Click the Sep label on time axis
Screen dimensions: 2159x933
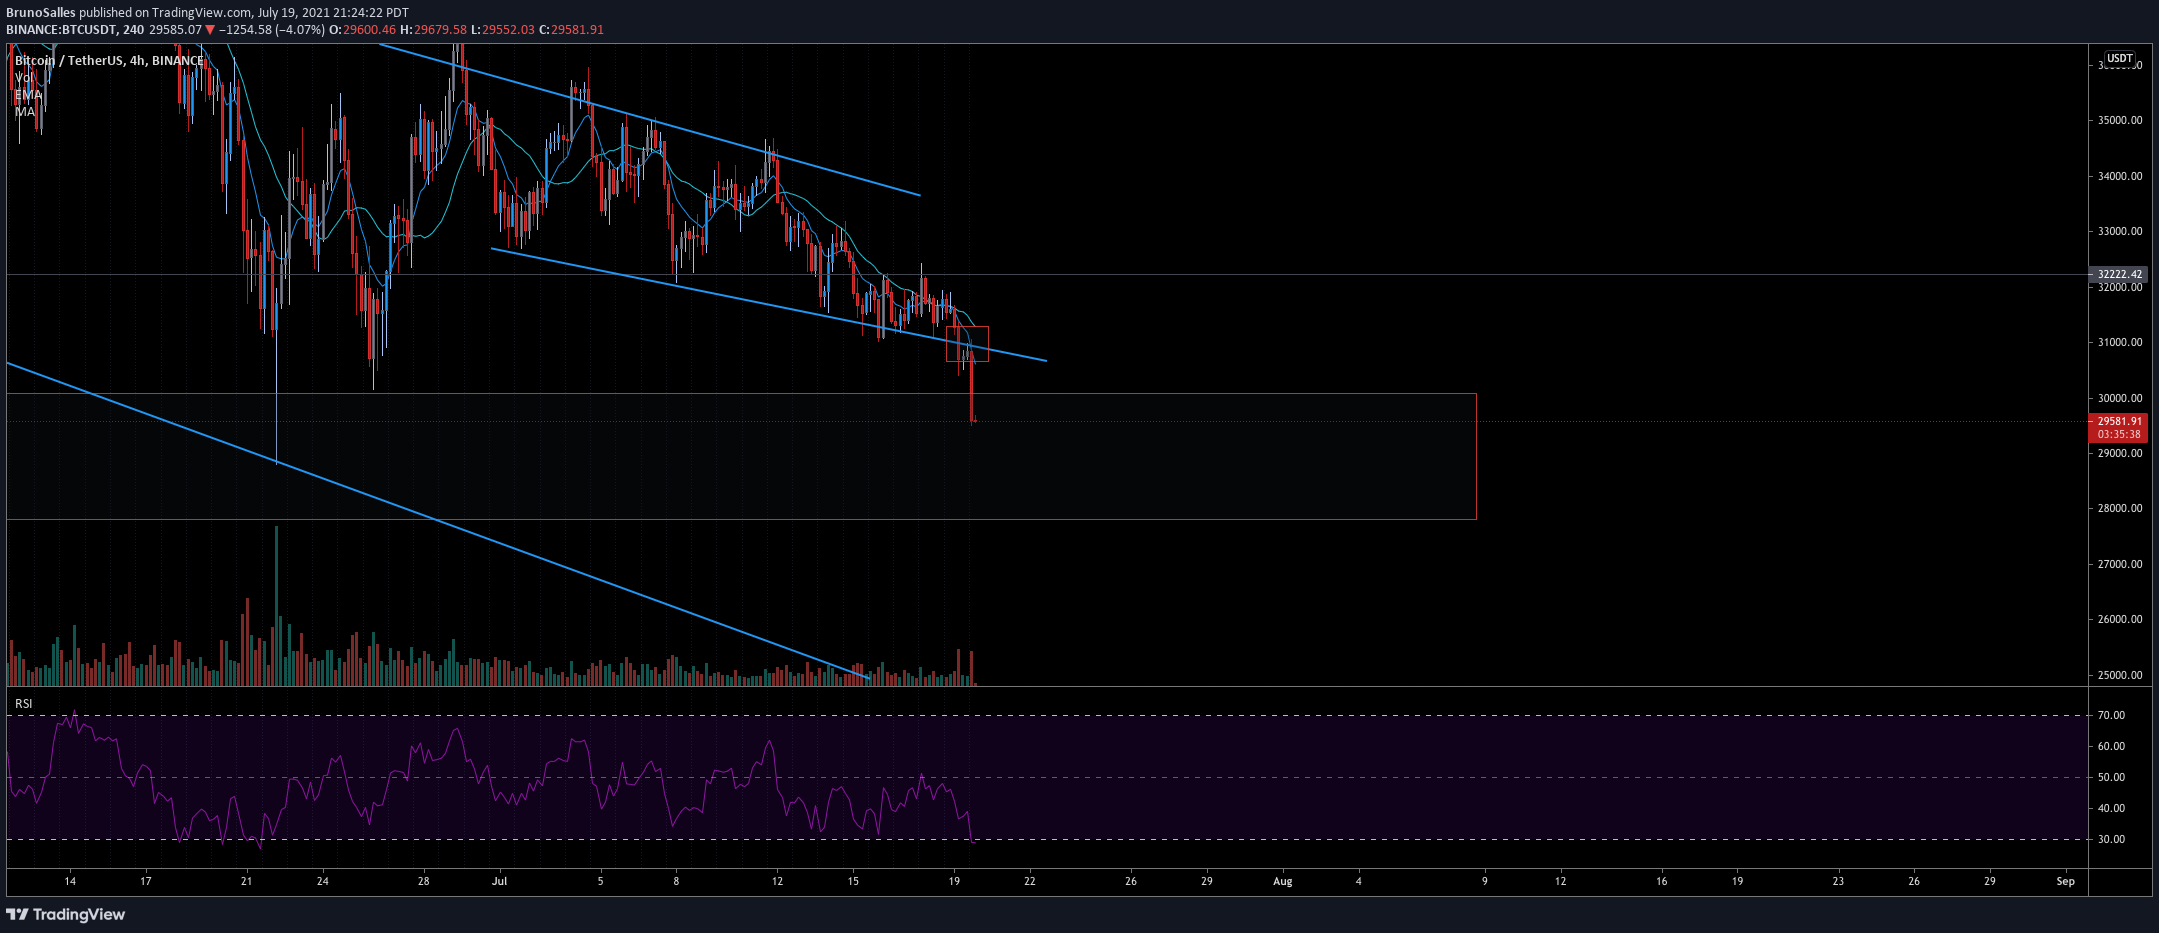(2066, 881)
